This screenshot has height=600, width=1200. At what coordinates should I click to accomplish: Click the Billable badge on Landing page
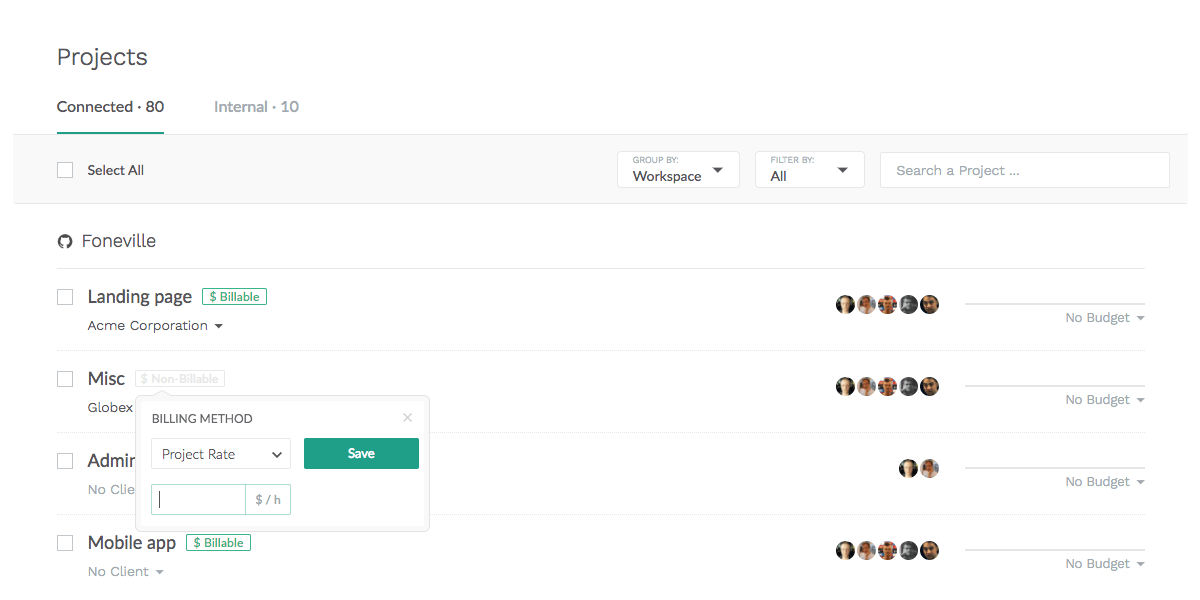234,297
